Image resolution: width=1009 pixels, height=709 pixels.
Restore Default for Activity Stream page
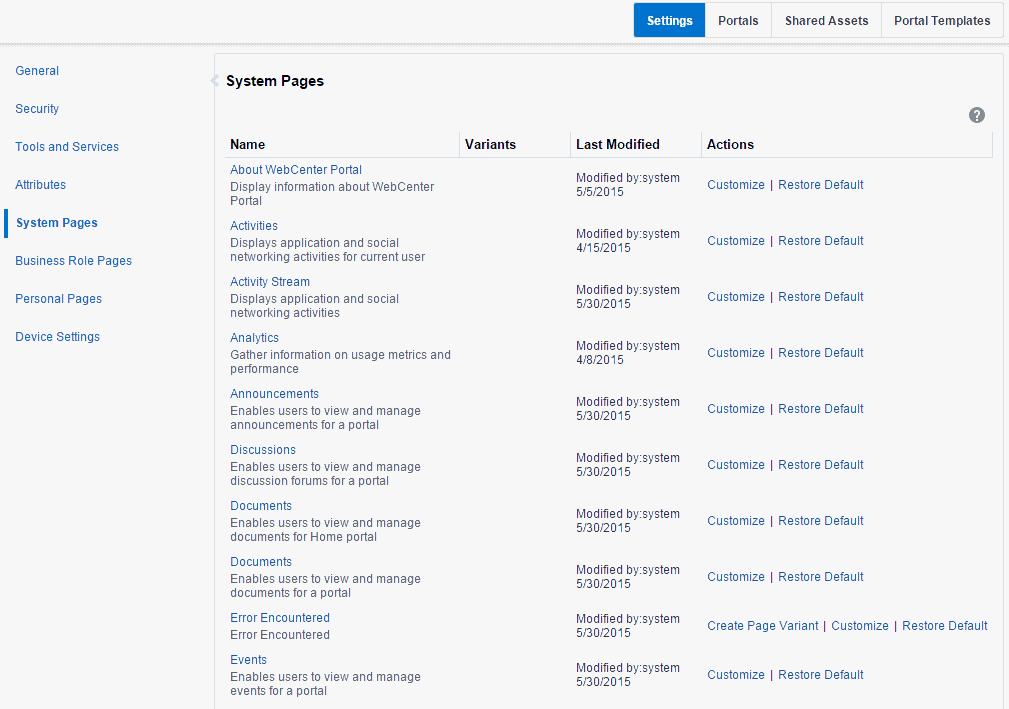[x=820, y=297]
